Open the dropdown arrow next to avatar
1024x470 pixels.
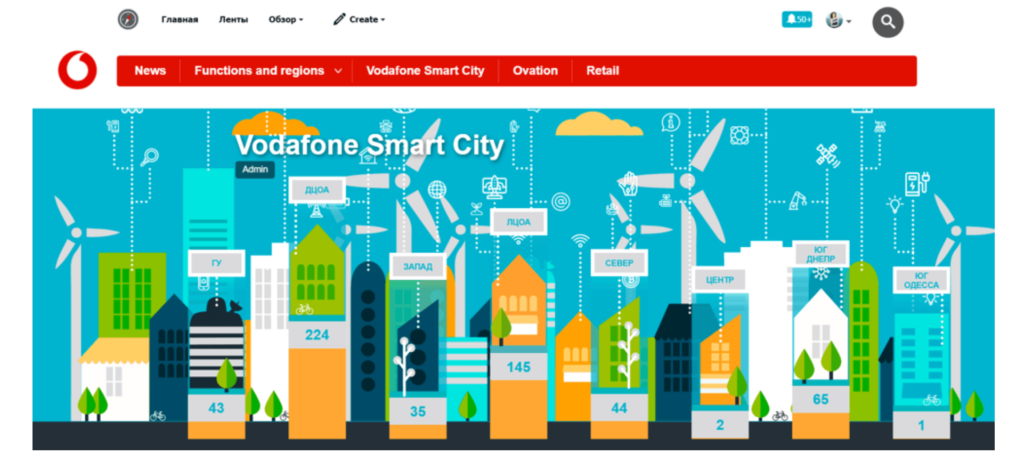(x=849, y=21)
